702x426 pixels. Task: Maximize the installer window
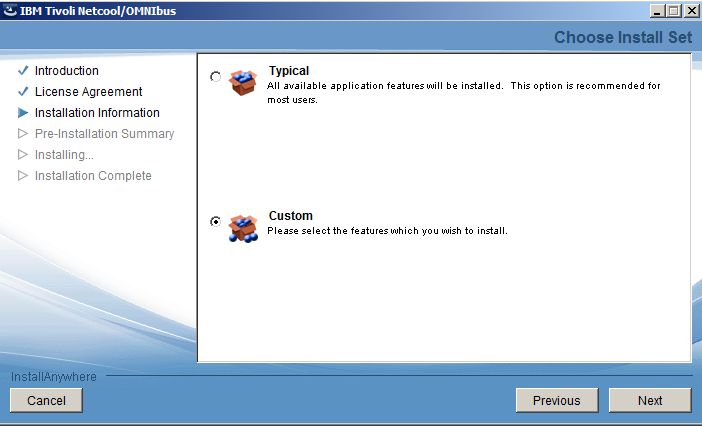tap(674, 11)
